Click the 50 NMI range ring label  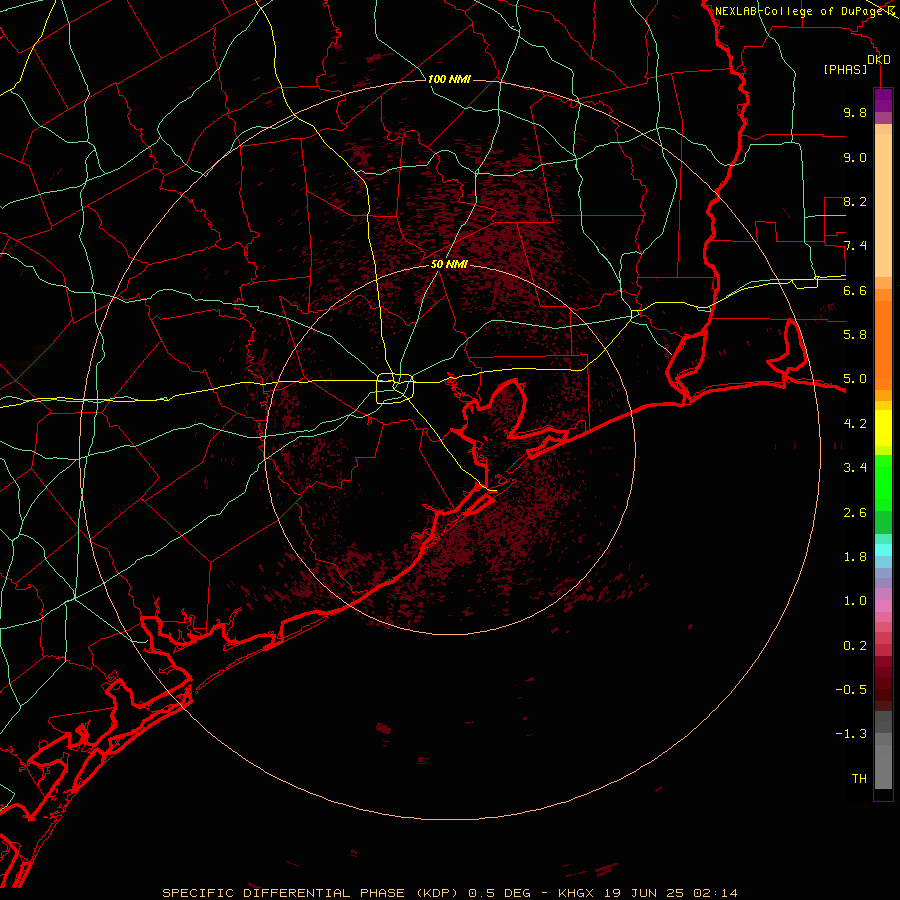449,264
